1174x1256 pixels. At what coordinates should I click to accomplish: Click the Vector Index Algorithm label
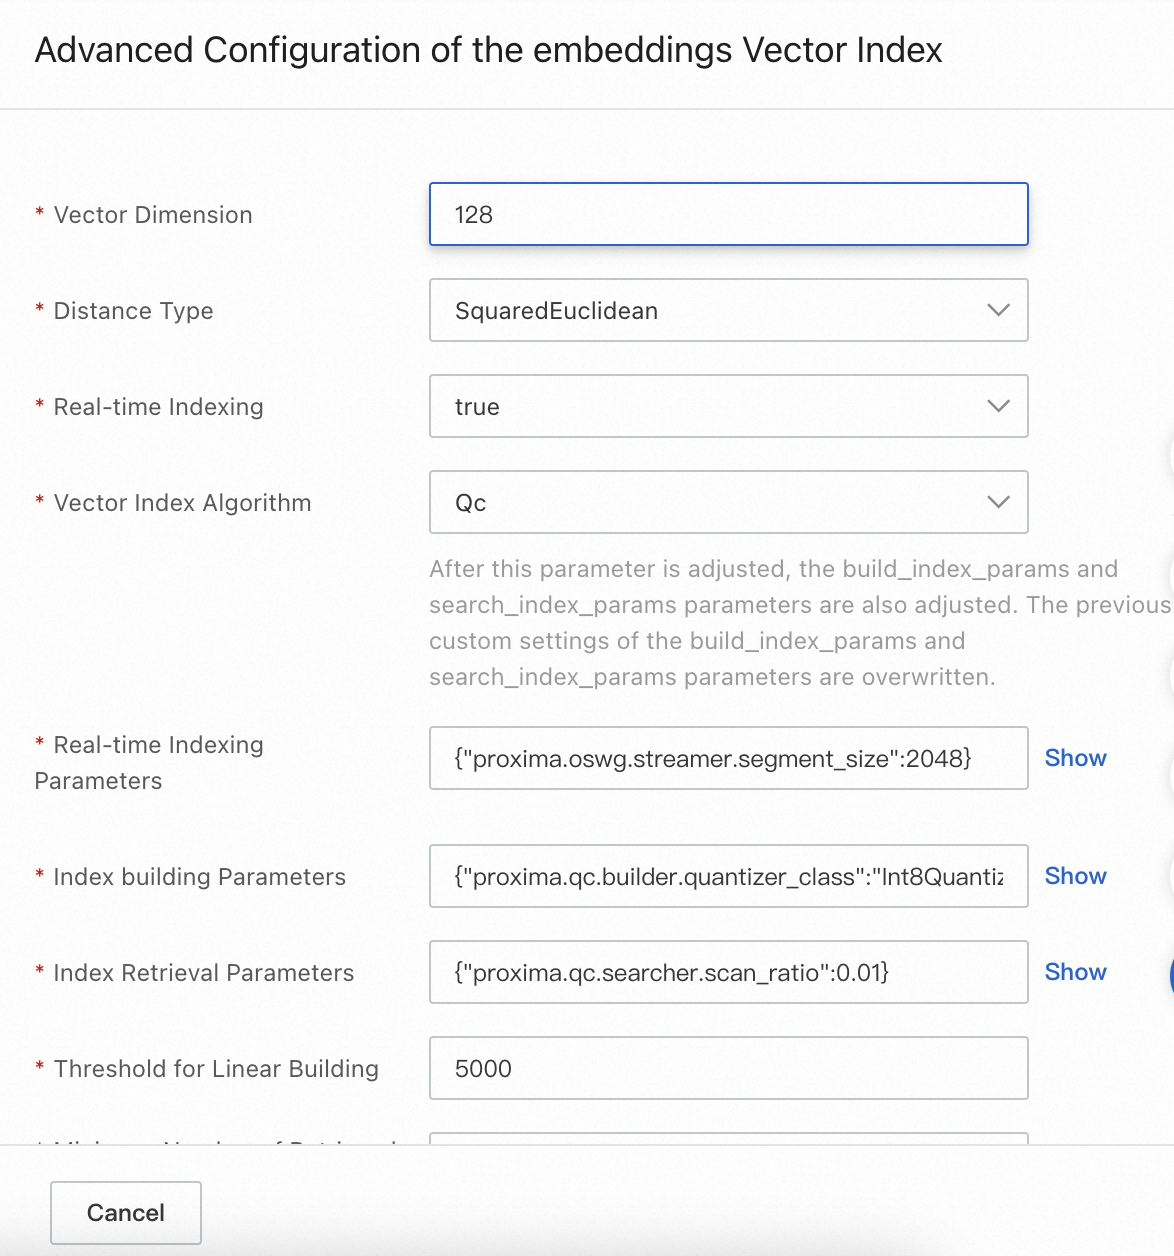point(182,503)
